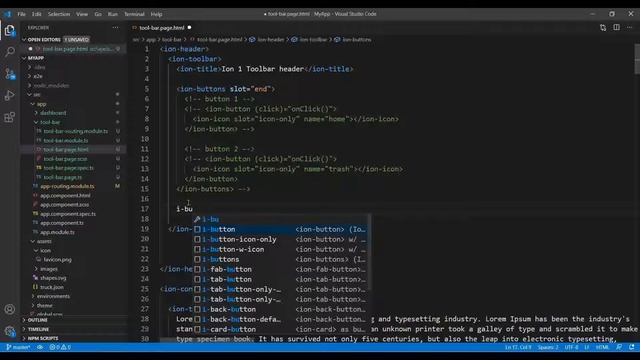Open the Explorer view in the activity bar
The image size is (640, 360).
[10, 30]
